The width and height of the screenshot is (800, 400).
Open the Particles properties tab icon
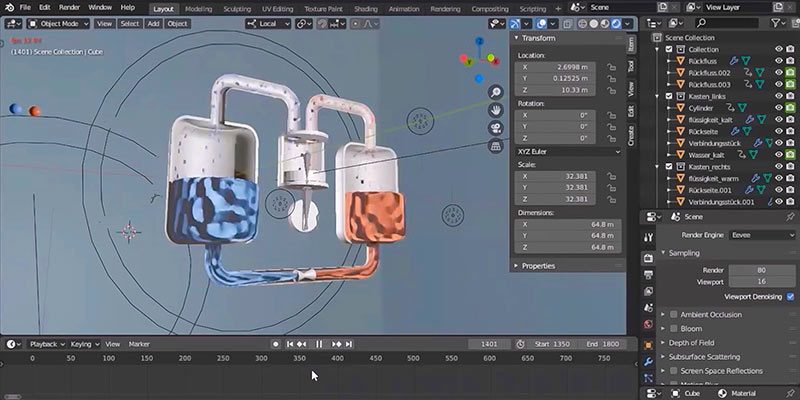tap(648, 378)
